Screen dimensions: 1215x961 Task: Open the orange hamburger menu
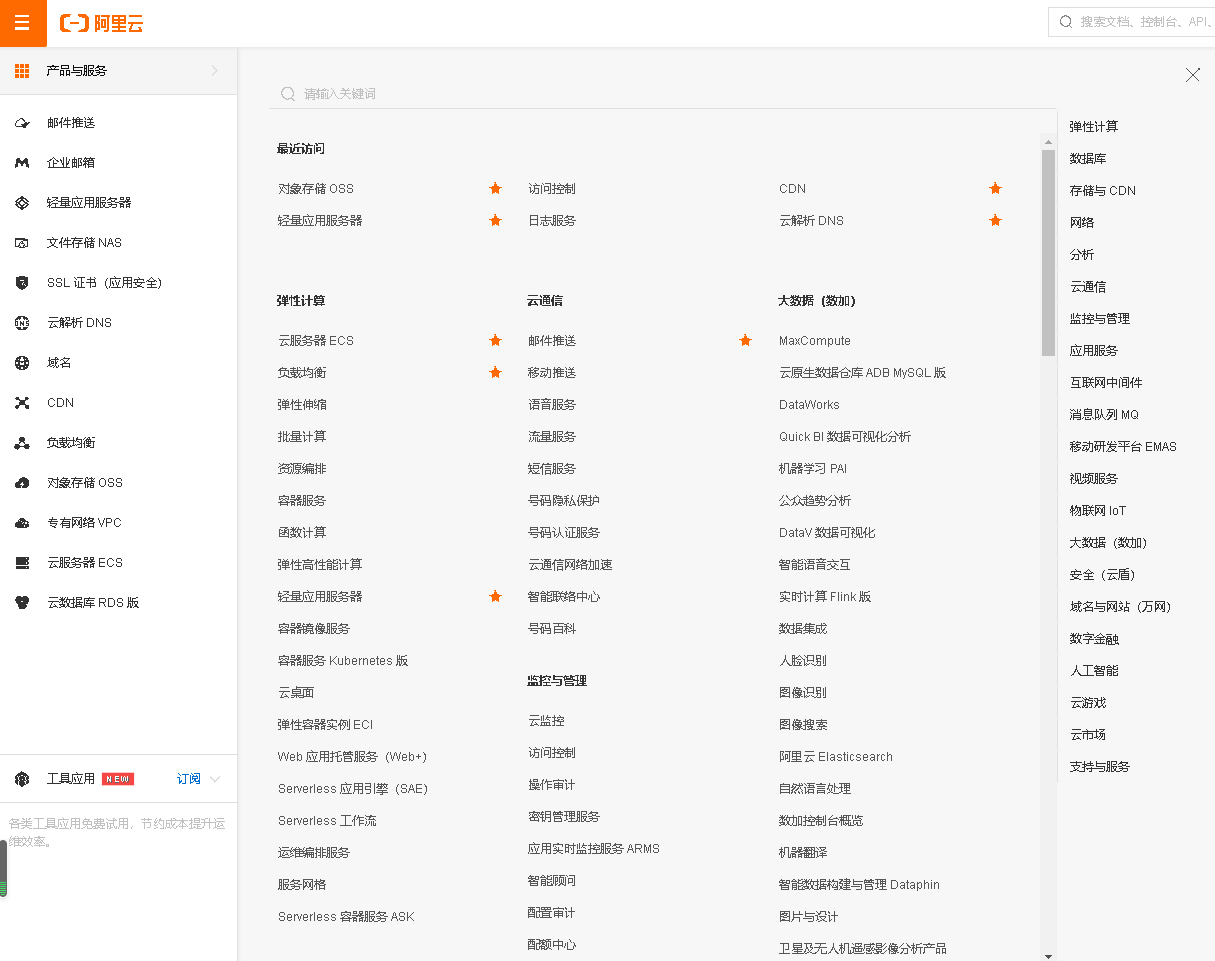(x=23, y=23)
